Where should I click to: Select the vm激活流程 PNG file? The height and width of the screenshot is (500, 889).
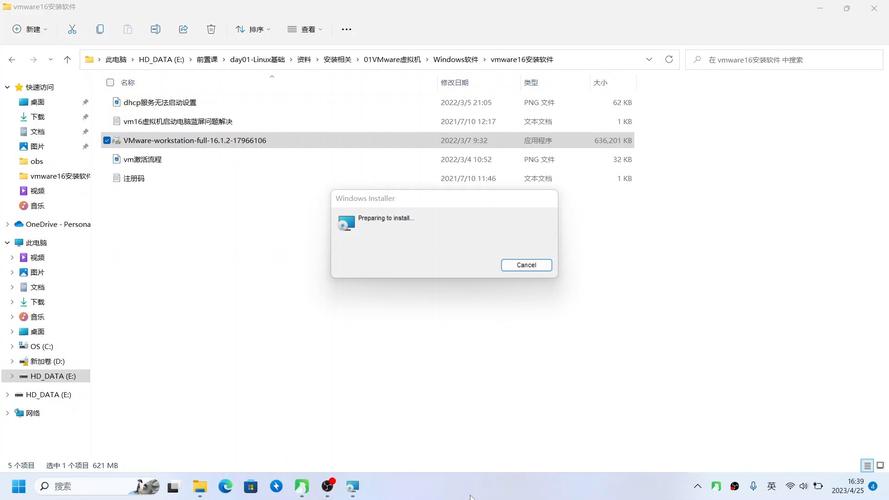[x=142, y=159]
